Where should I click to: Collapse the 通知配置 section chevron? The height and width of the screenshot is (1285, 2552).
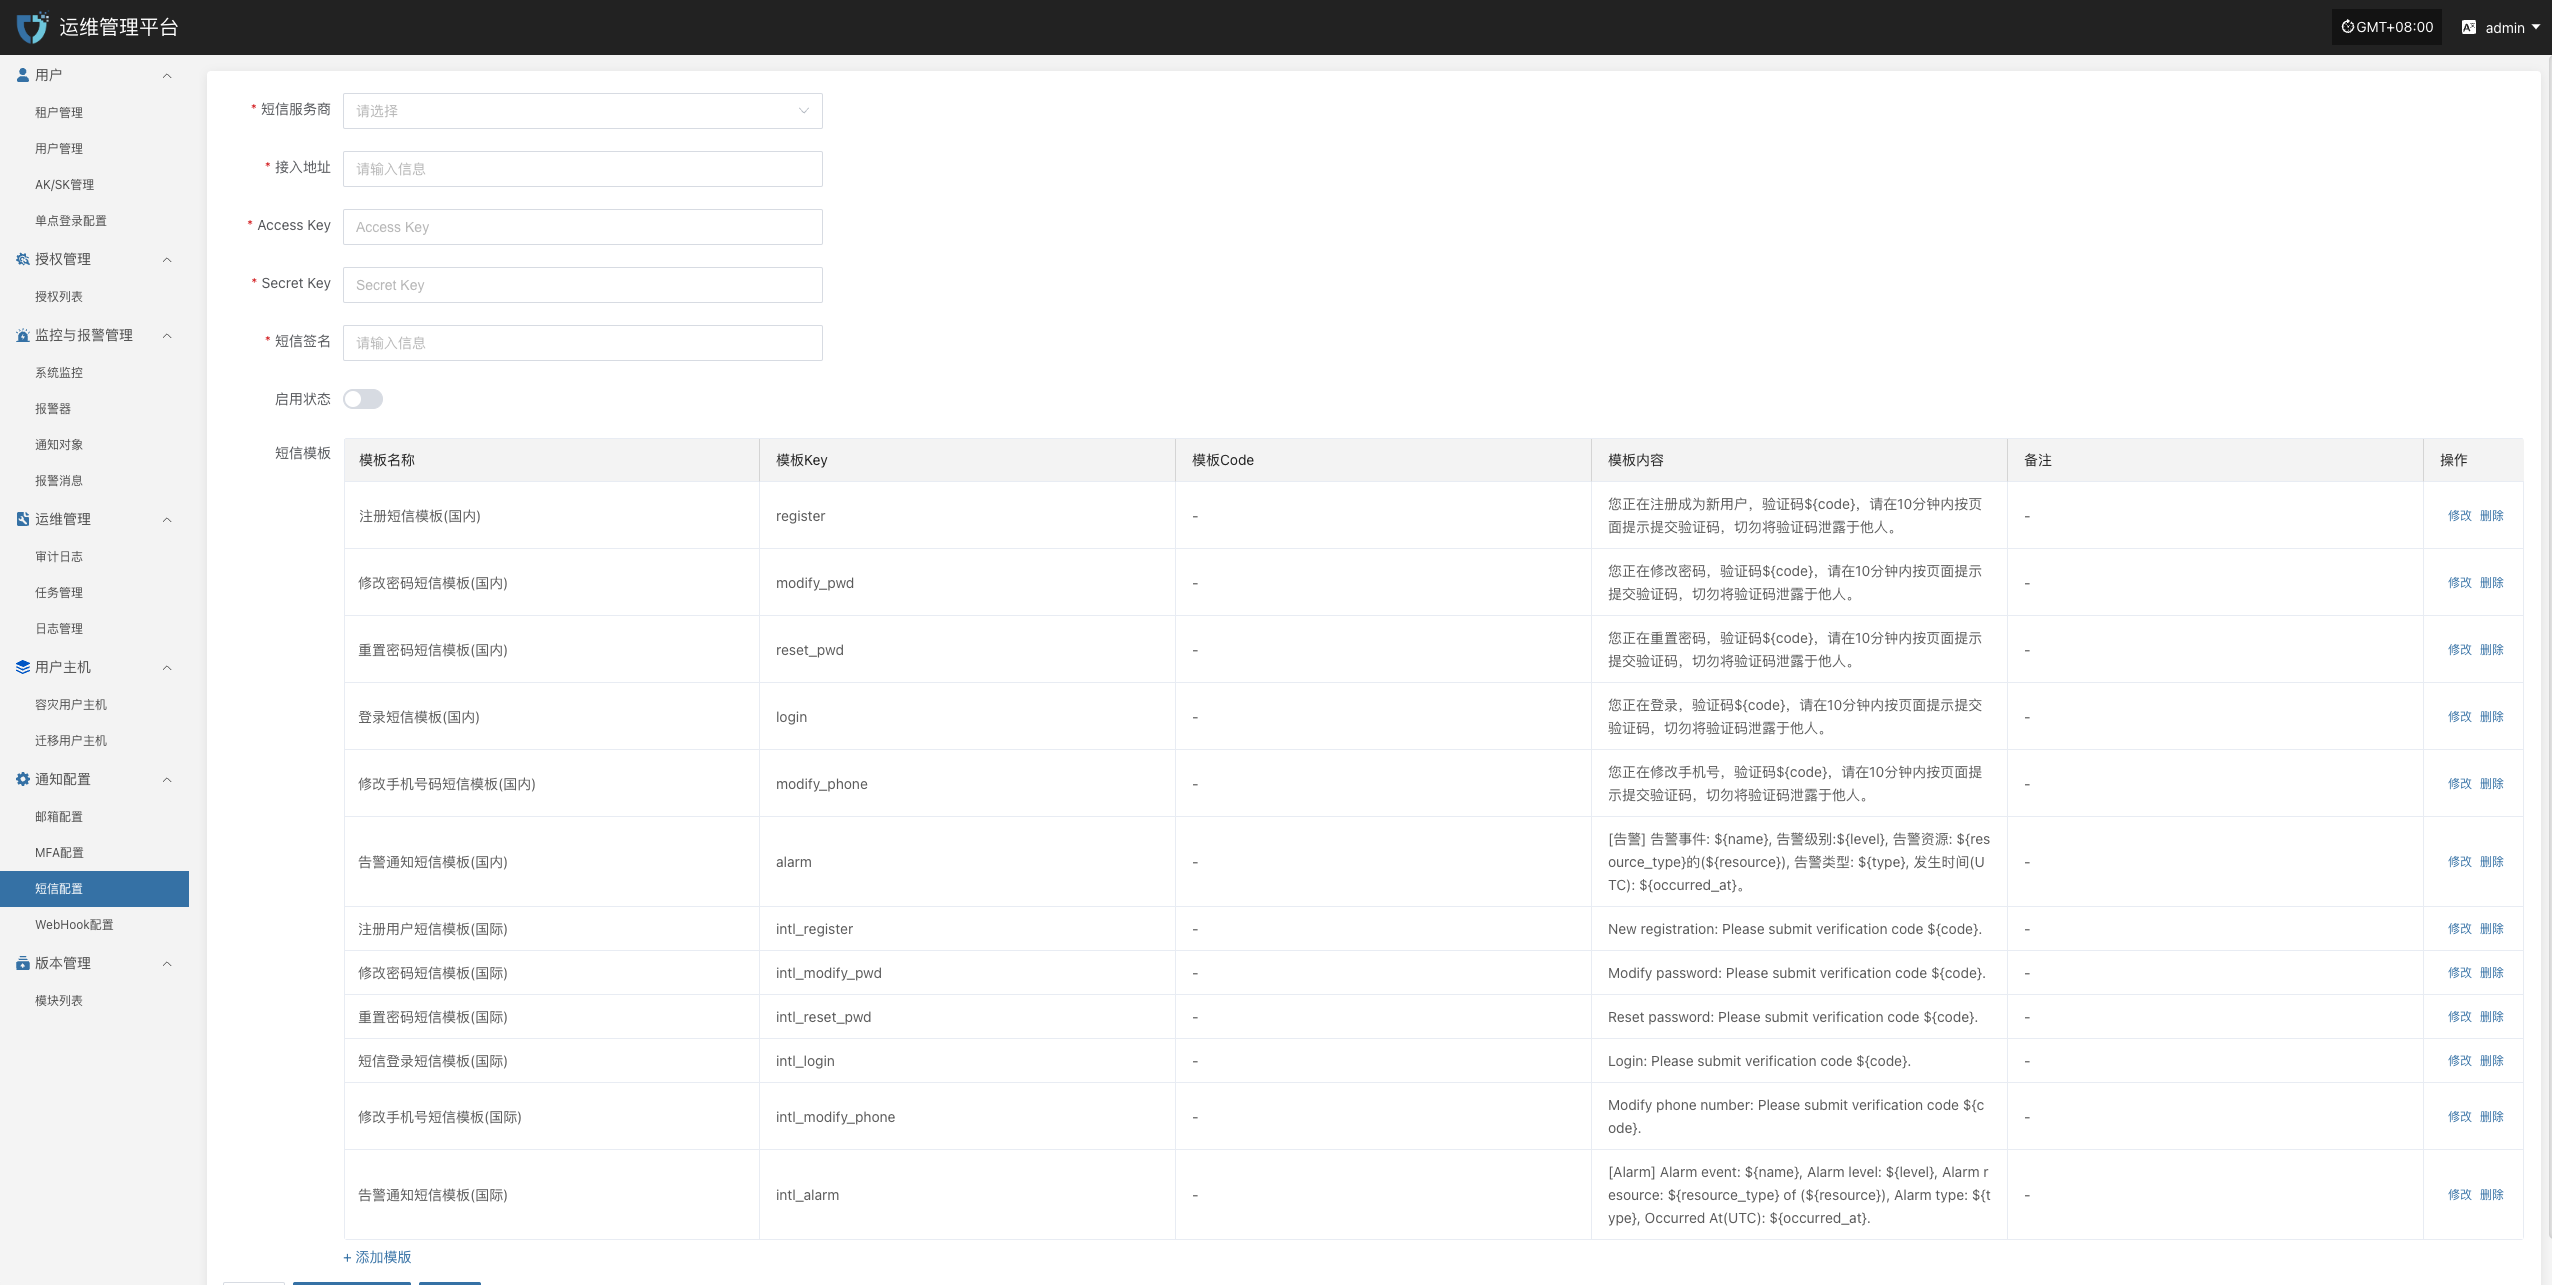pyautogui.click(x=167, y=779)
